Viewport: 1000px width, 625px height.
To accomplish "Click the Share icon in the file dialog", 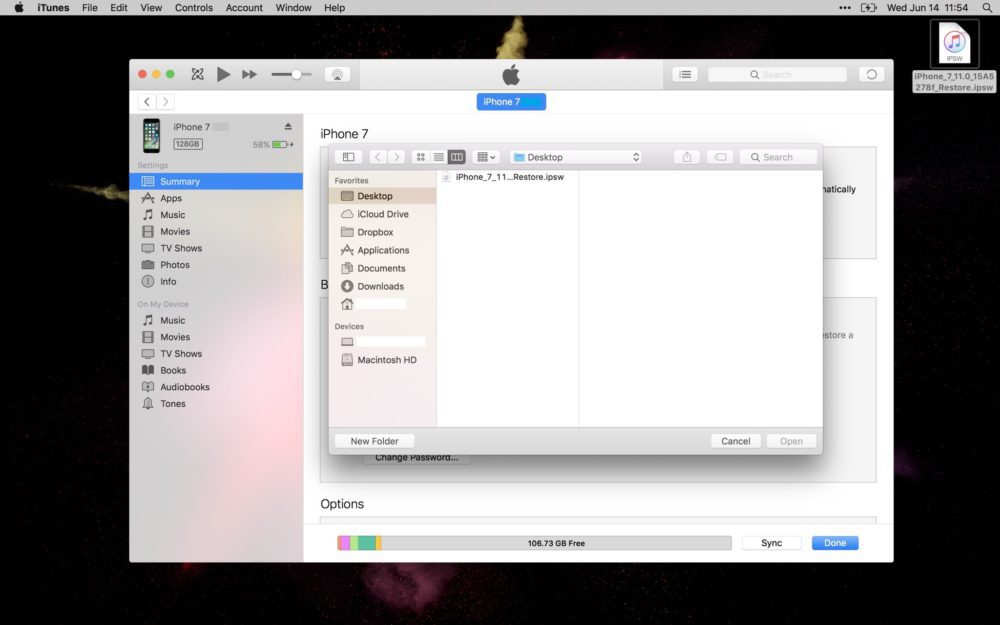I will (x=686, y=156).
